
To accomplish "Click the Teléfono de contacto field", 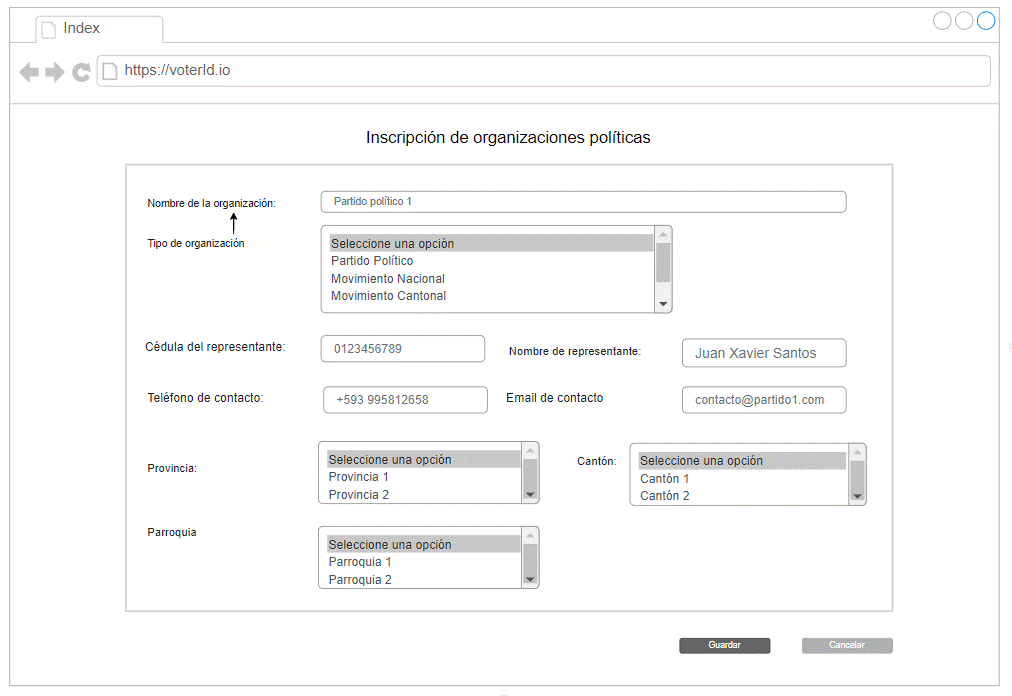I will 405,400.
